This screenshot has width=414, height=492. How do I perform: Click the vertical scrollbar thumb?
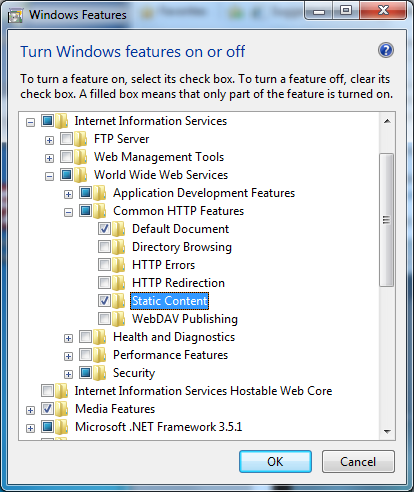coord(387,220)
